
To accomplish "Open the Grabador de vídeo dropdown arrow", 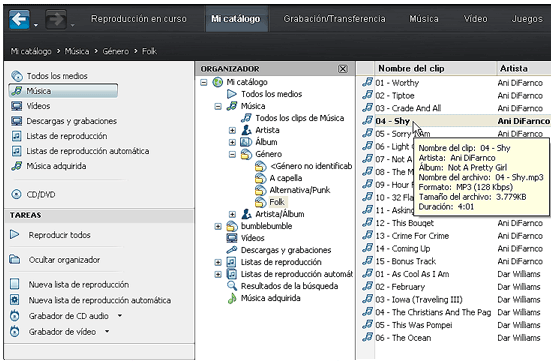I will point(107,331).
